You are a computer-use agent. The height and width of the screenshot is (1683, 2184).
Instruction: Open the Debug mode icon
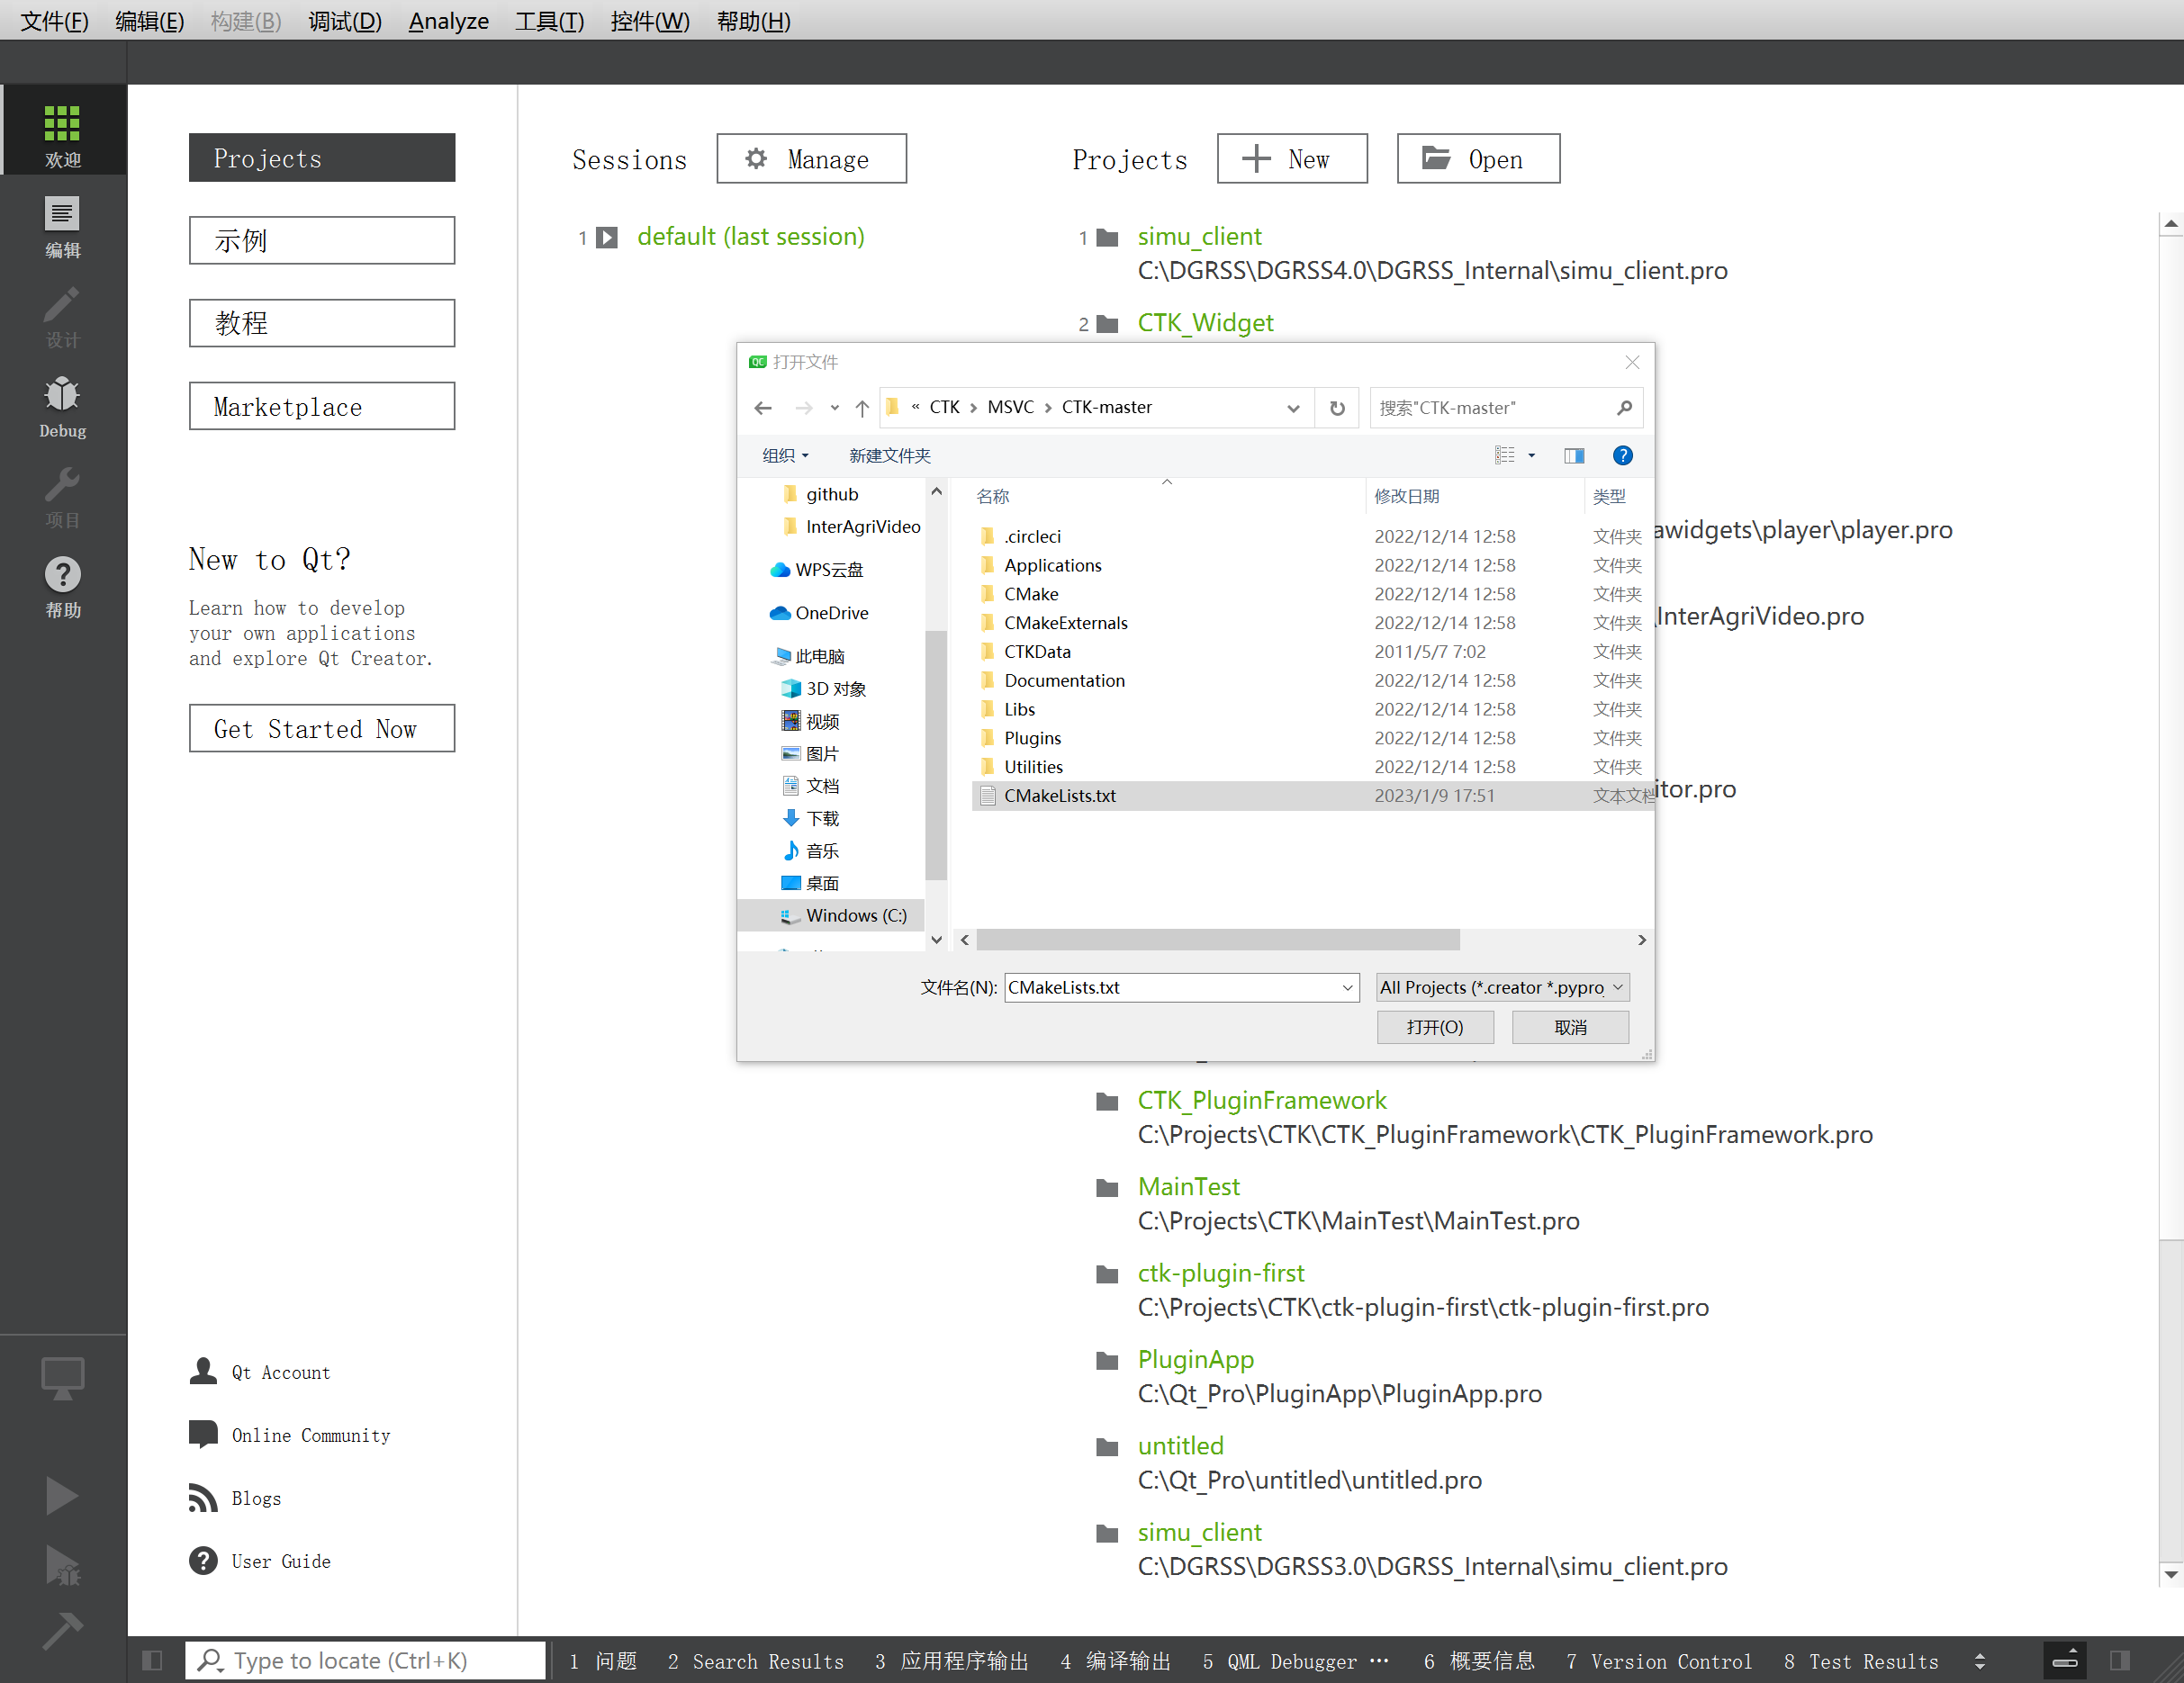pos(62,406)
